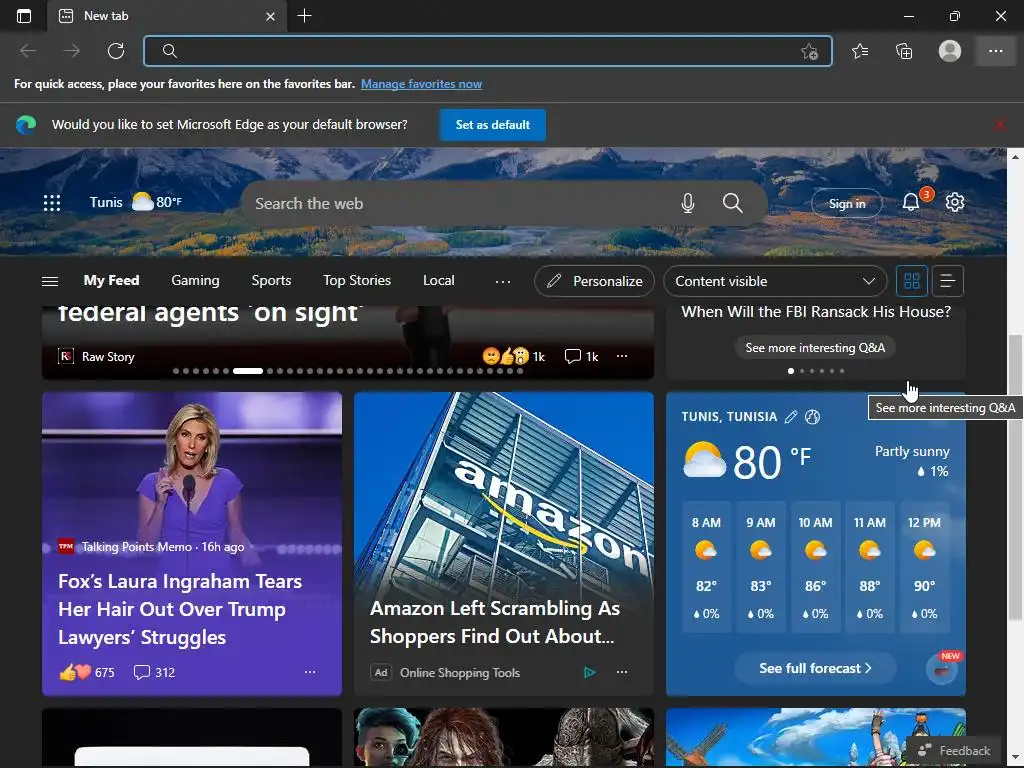
Task: Open page settings gear
Action: coord(955,202)
